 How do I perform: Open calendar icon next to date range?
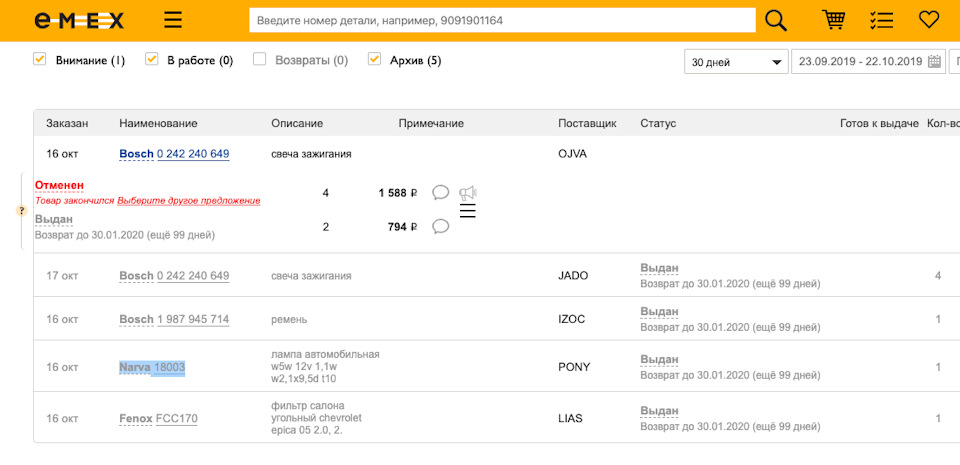tap(934, 61)
